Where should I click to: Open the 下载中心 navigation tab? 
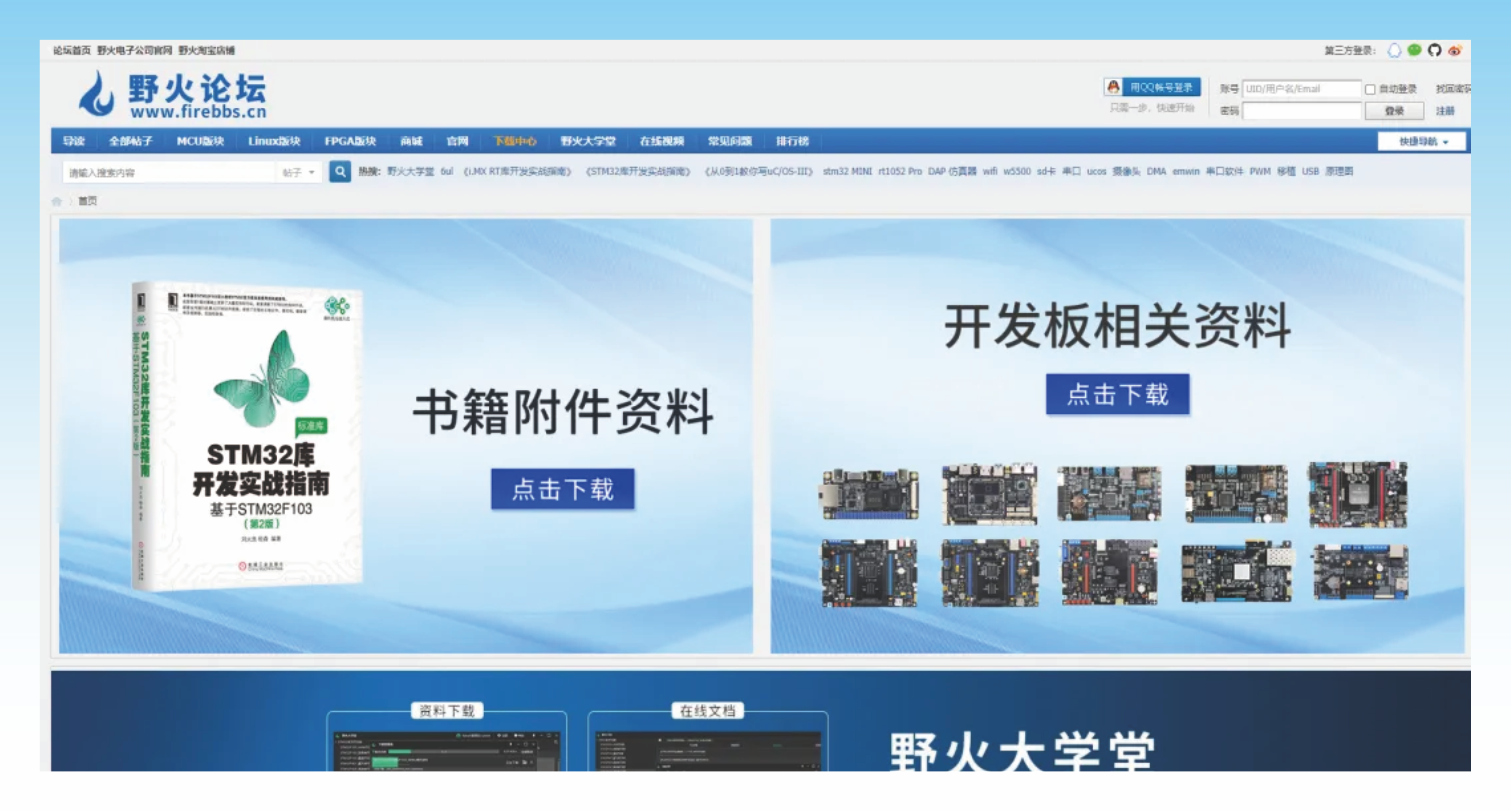pos(514,141)
